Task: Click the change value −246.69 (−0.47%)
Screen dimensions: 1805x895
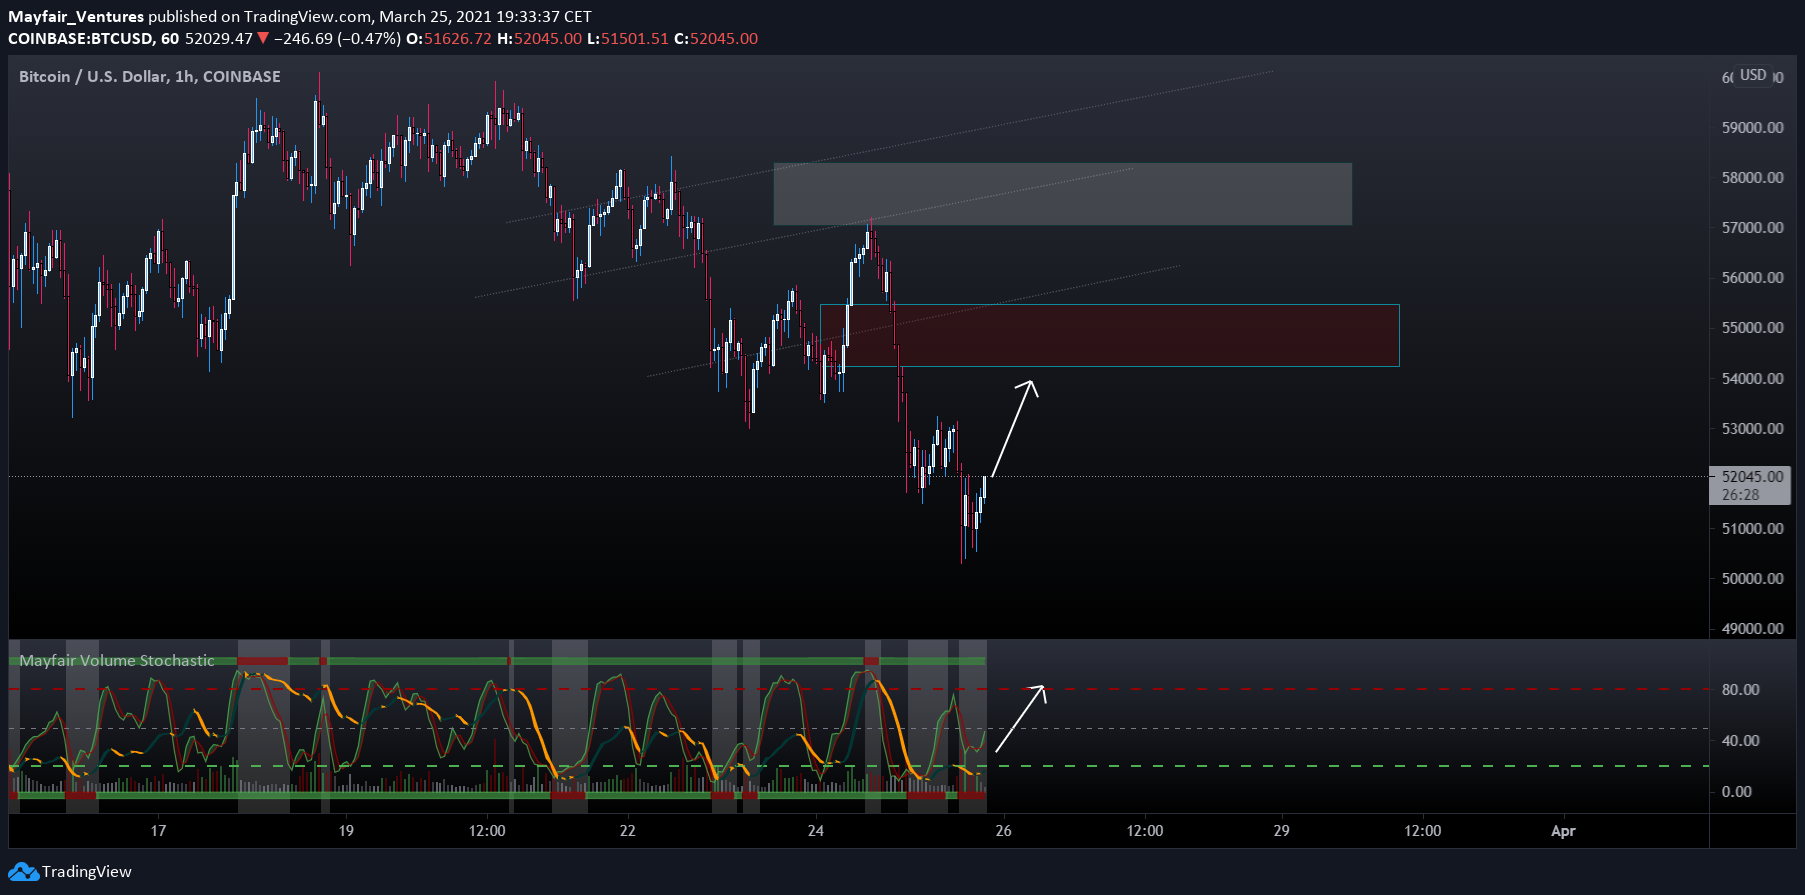Action: coord(337,39)
